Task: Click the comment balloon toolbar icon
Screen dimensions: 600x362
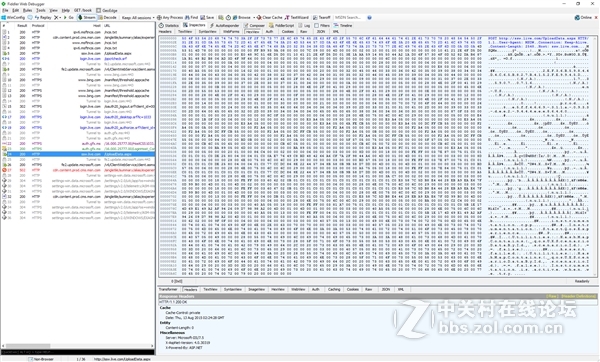Action: click(30, 18)
